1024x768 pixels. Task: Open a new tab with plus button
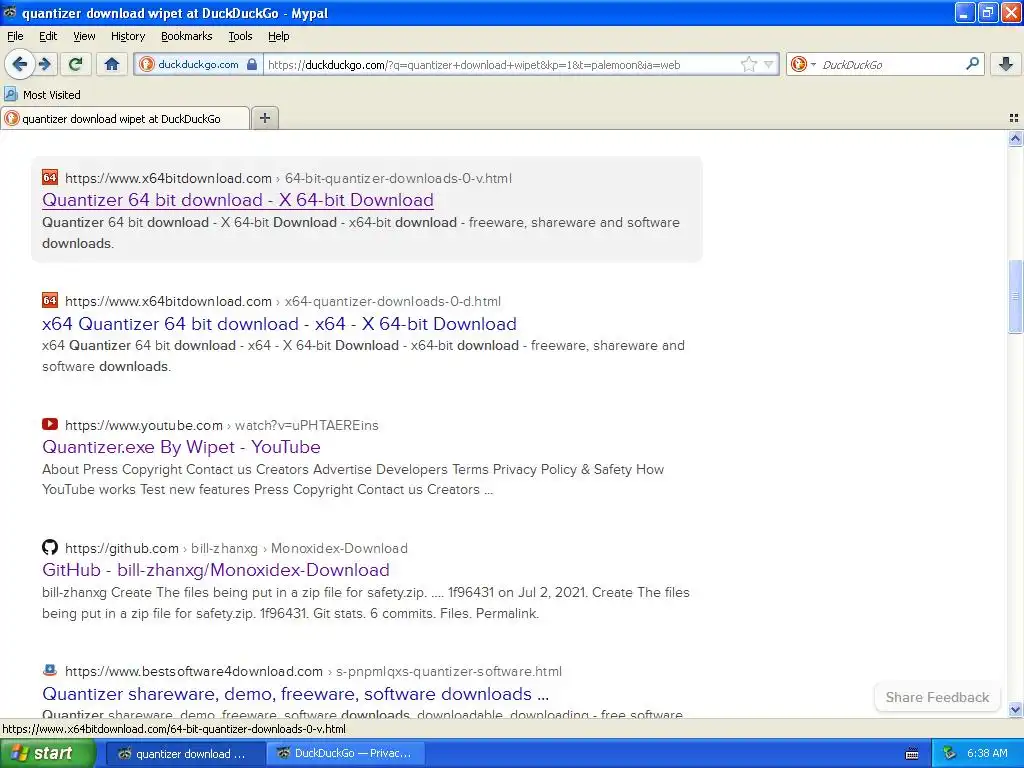click(x=264, y=118)
